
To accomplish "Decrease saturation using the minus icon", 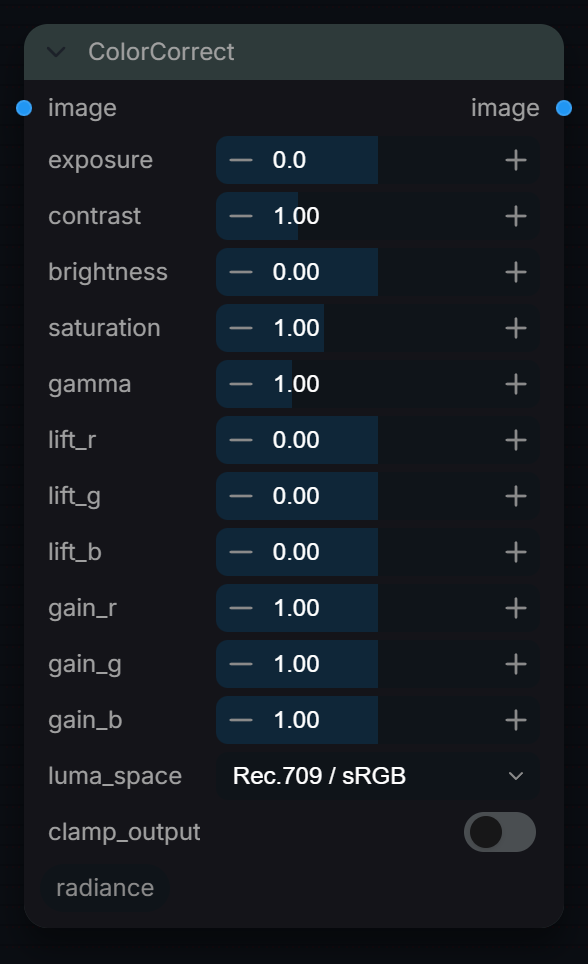I will pyautogui.click(x=241, y=328).
